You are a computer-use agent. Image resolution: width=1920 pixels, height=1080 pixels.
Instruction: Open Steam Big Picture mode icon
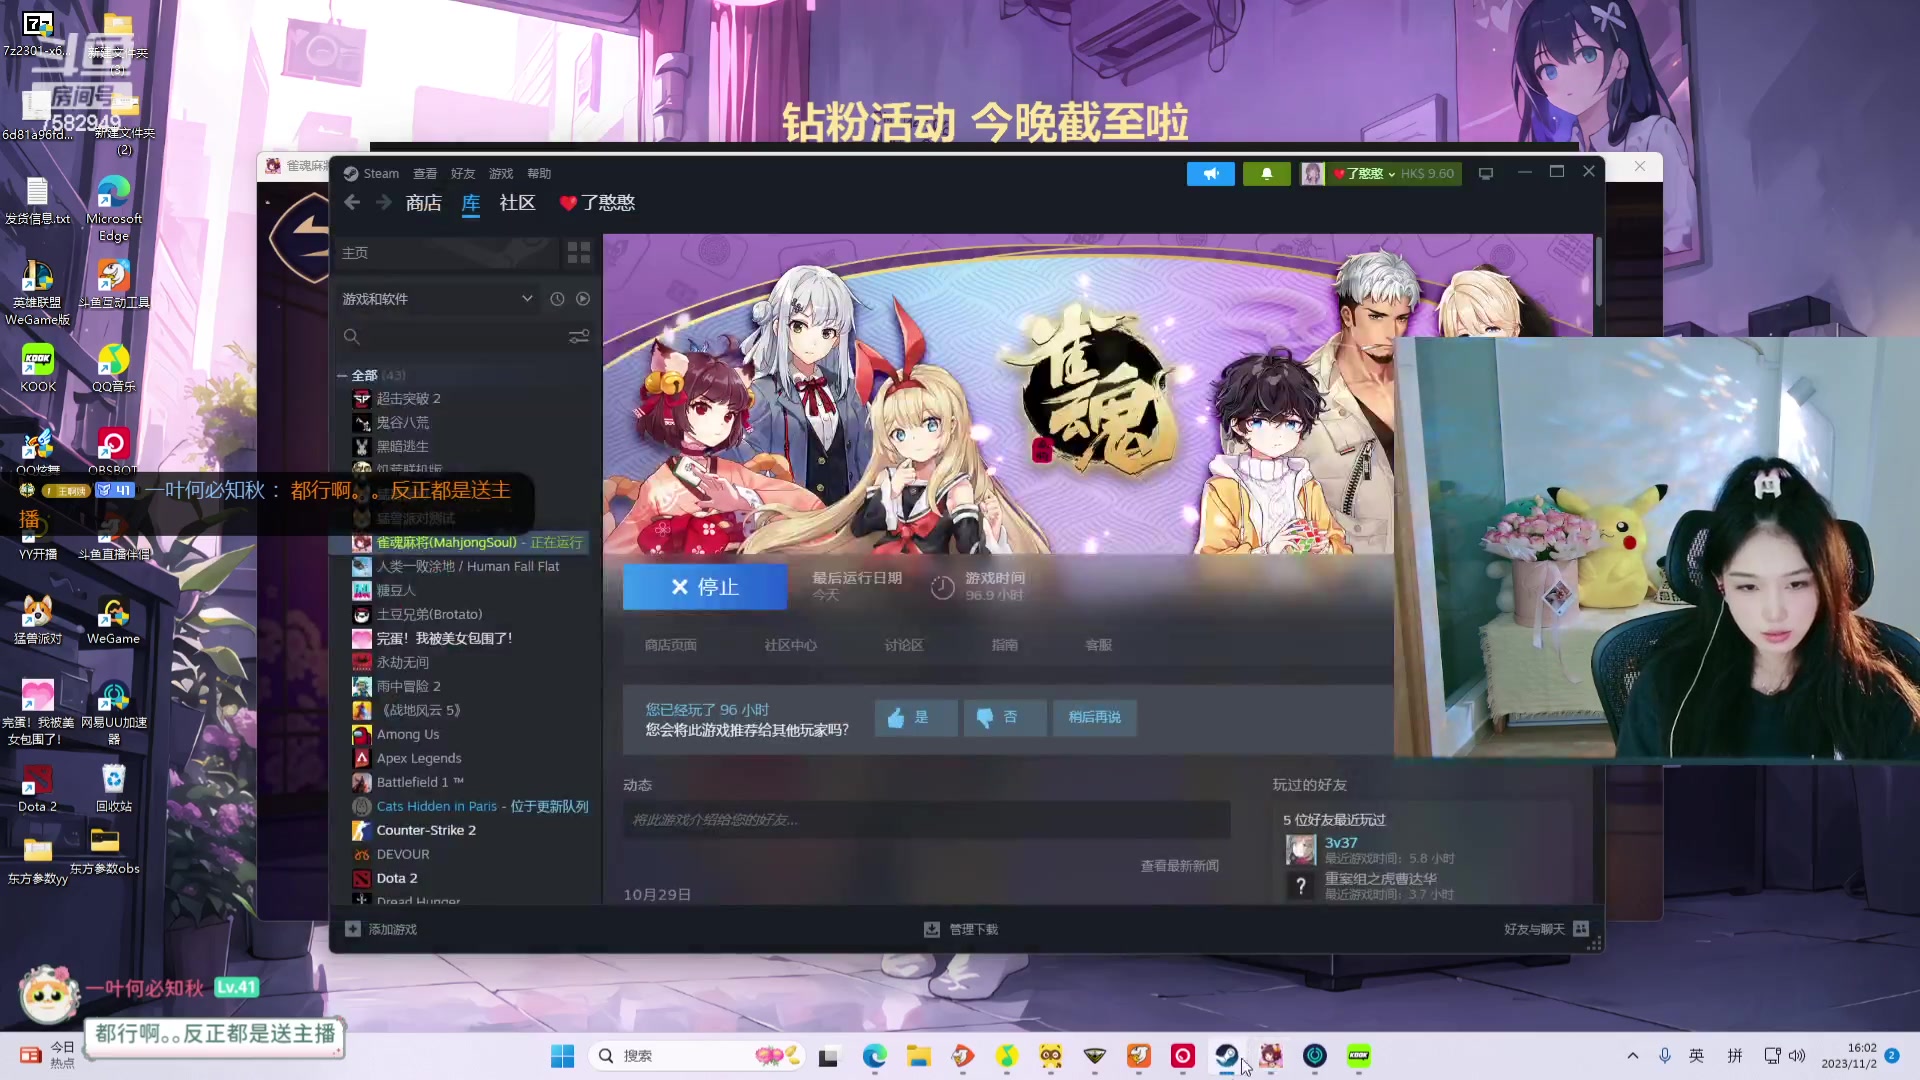pyautogui.click(x=1486, y=174)
